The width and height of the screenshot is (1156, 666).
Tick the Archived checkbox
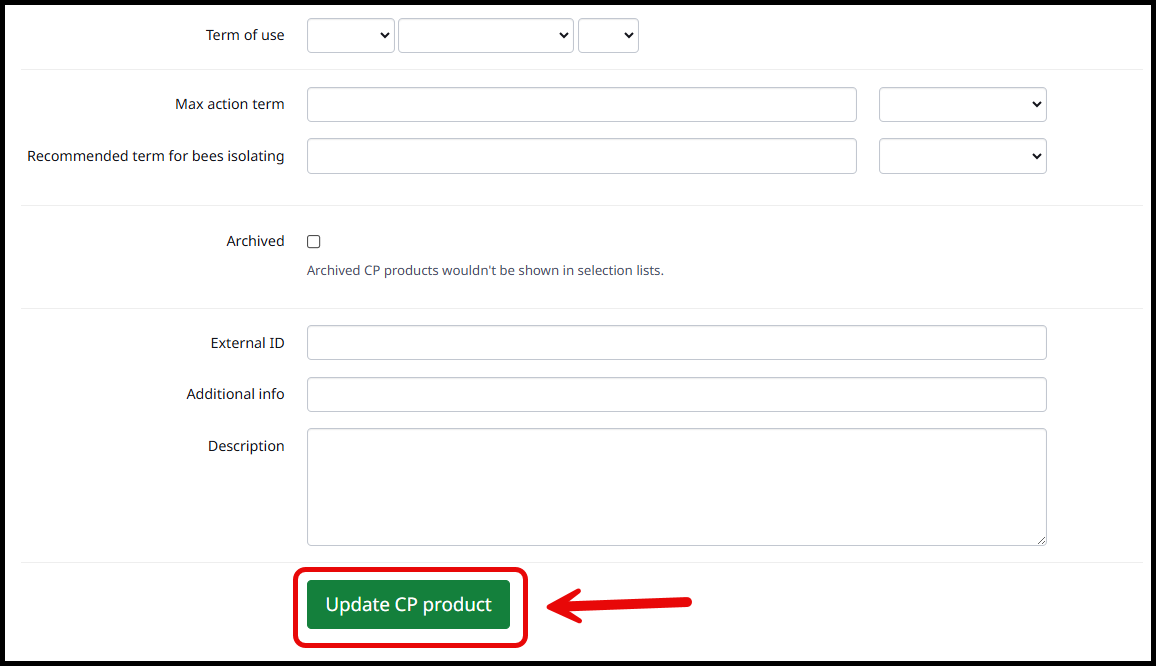pyautogui.click(x=314, y=242)
